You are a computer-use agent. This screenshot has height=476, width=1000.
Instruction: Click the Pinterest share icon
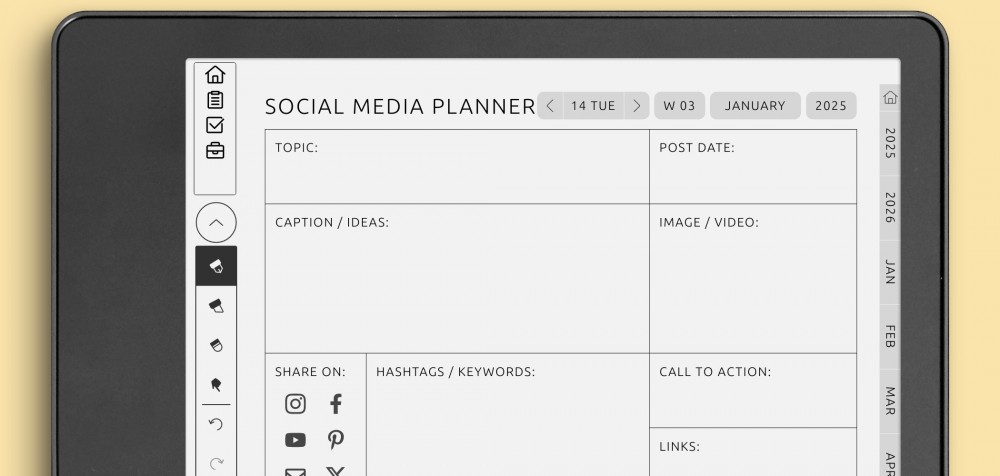[336, 440]
